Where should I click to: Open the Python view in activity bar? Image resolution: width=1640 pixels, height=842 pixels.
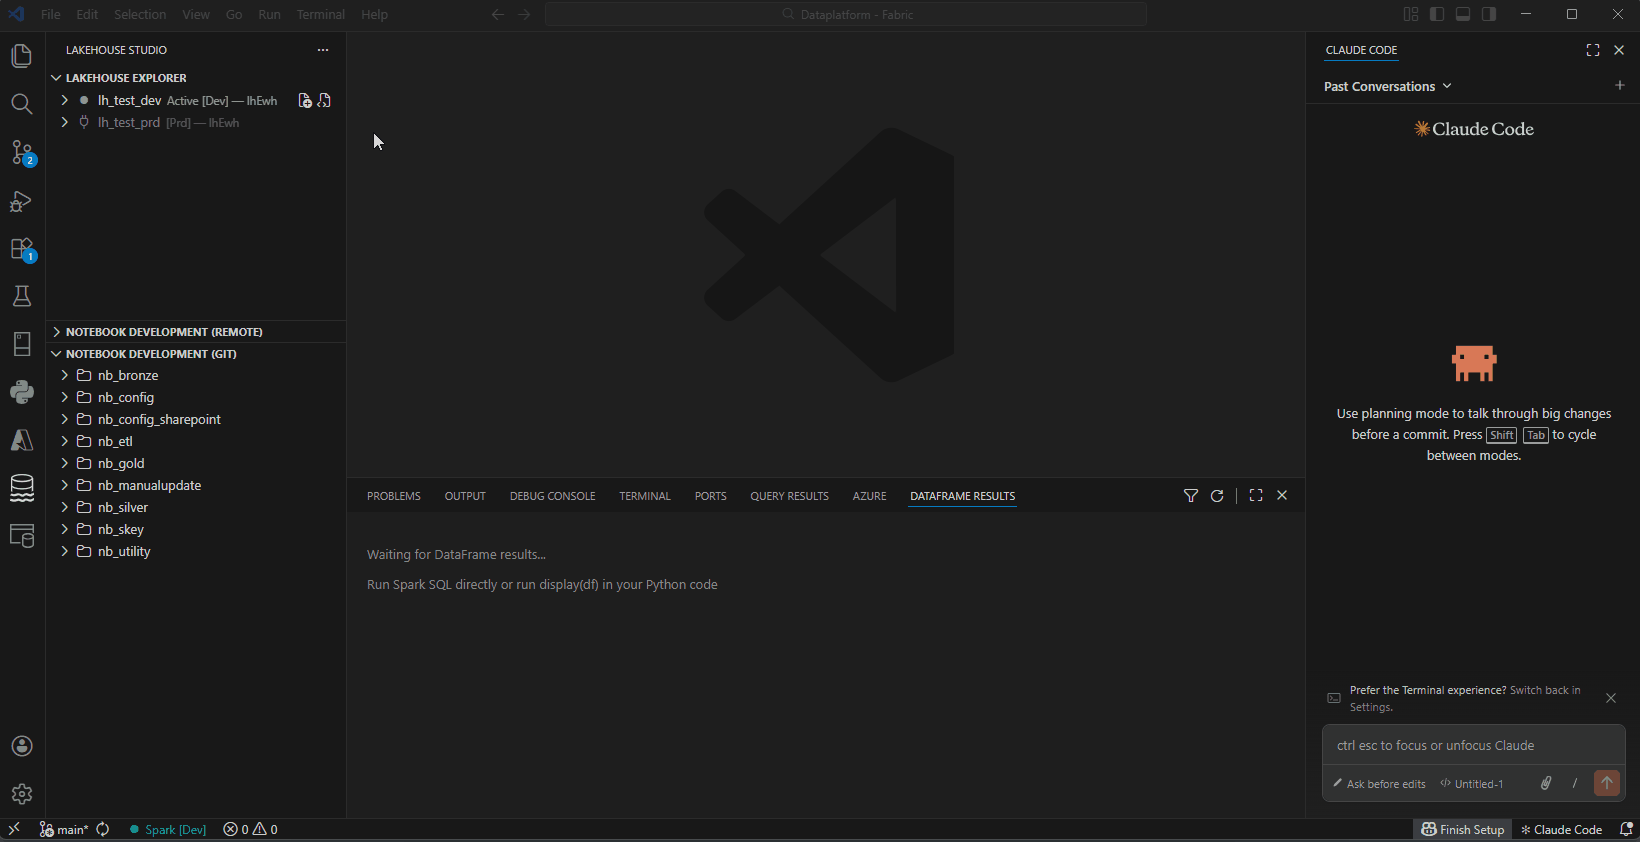22,392
